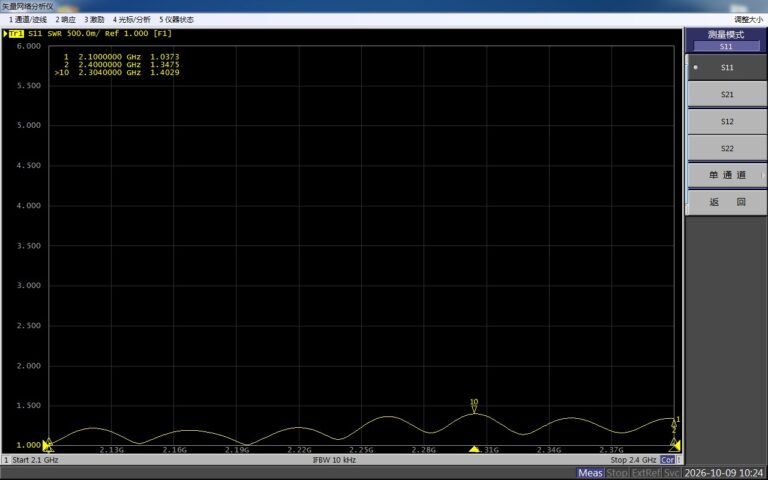Click the Svc status indicator
The width and height of the screenshot is (768, 480).
(672, 473)
